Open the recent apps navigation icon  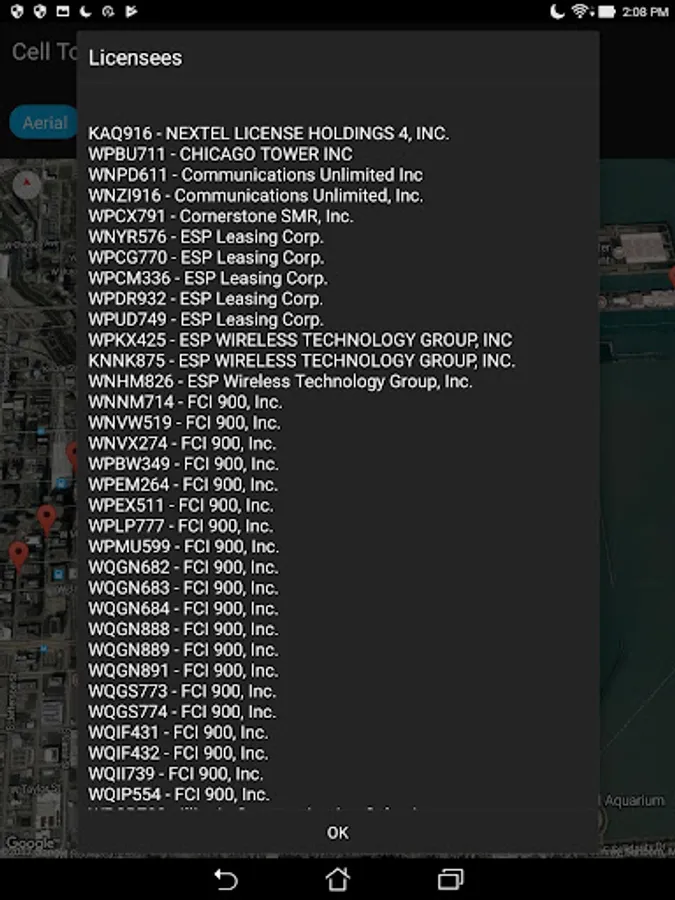pos(451,879)
